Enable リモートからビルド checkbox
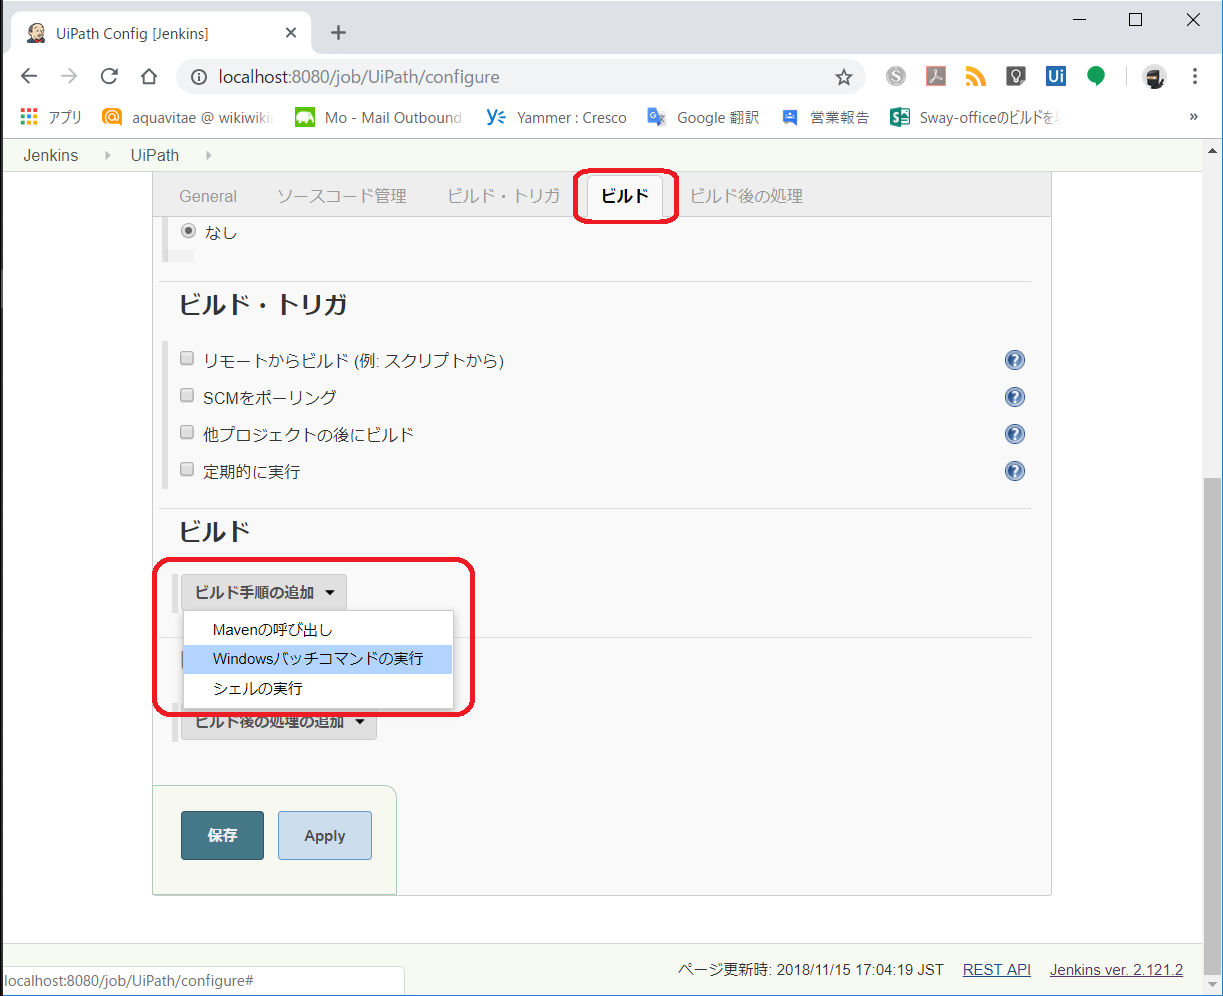The height and width of the screenshot is (996, 1223). tap(187, 358)
